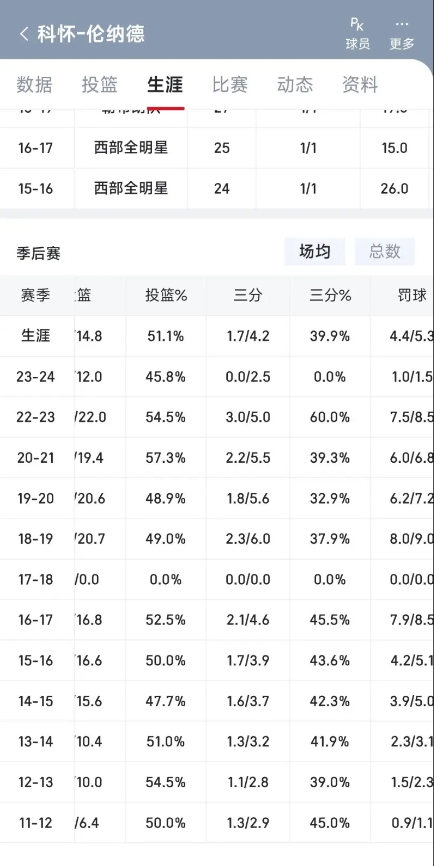Image resolution: width=434 pixels, height=866 pixels.
Task: Select the 生涯 career totals row
Action: tap(217, 336)
